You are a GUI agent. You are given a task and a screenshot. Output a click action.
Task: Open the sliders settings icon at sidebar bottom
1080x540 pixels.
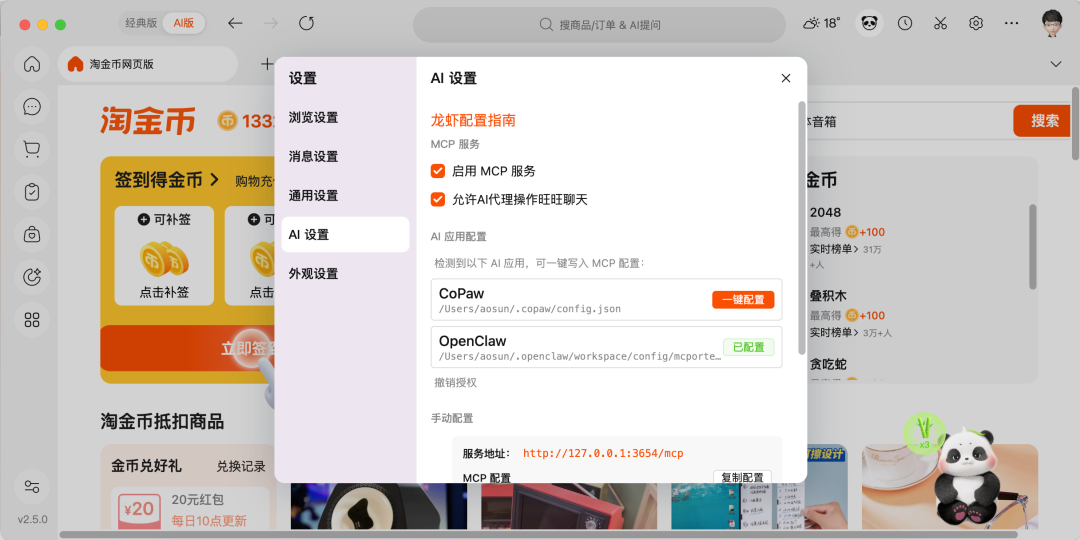32,486
